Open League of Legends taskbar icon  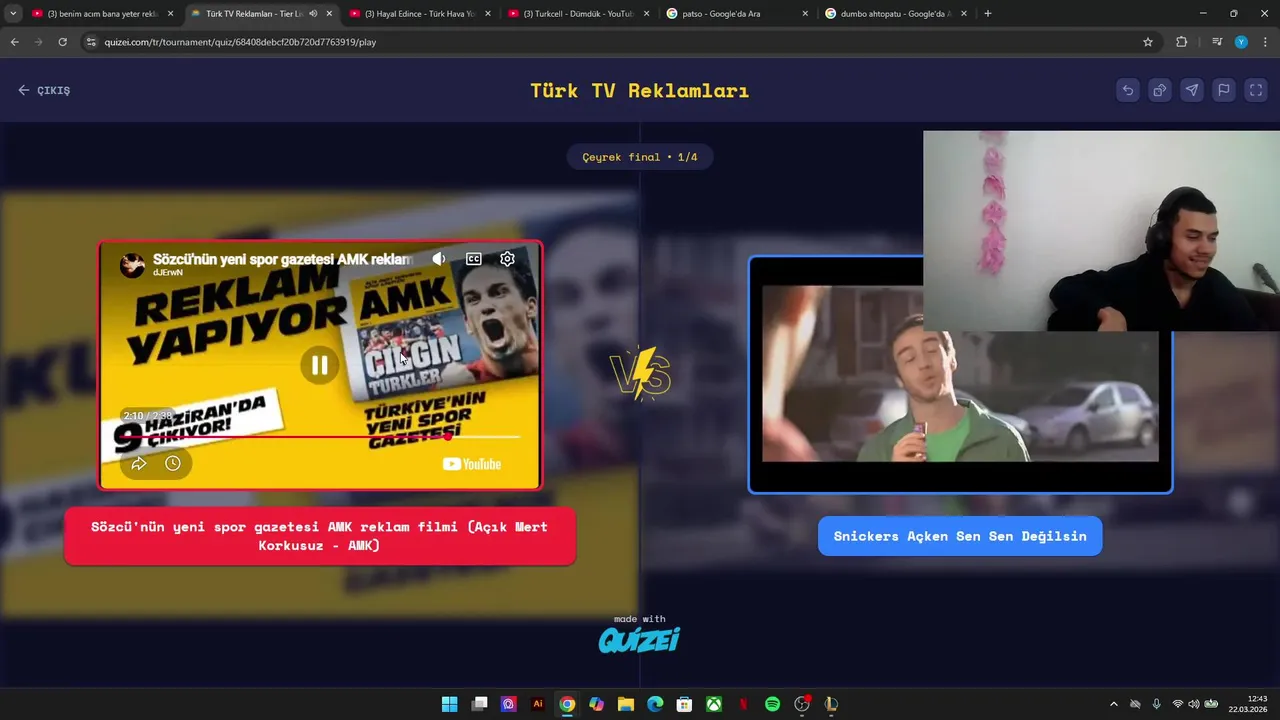[831, 704]
